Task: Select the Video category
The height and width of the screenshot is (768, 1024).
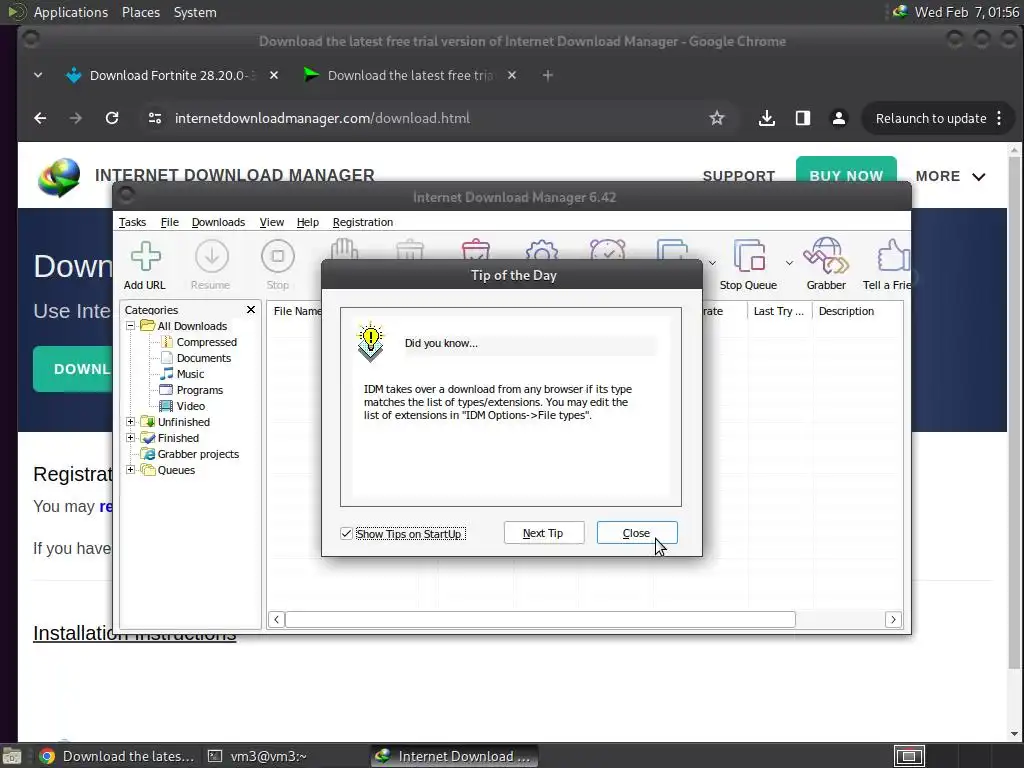Action: (182, 406)
